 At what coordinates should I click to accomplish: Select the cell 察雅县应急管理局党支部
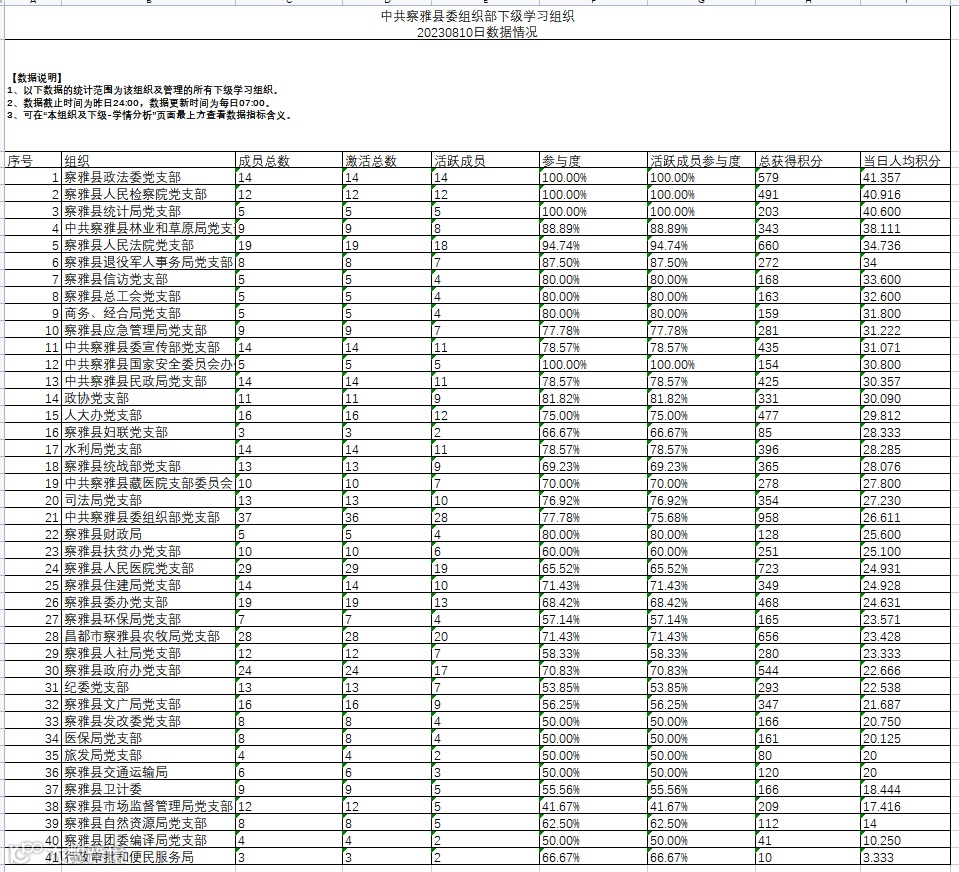pyautogui.click(x=149, y=330)
